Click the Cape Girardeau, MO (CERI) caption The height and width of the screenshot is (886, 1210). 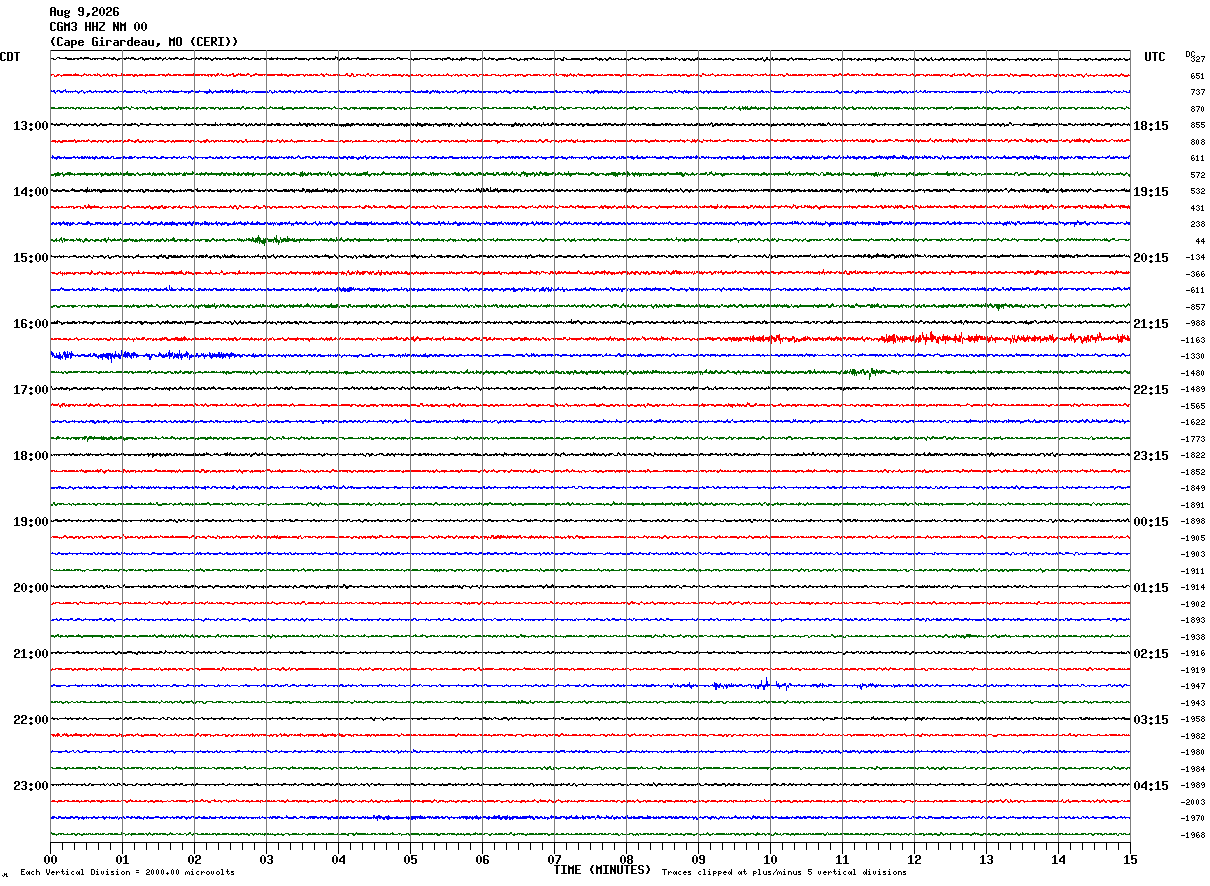pyautogui.click(x=144, y=42)
